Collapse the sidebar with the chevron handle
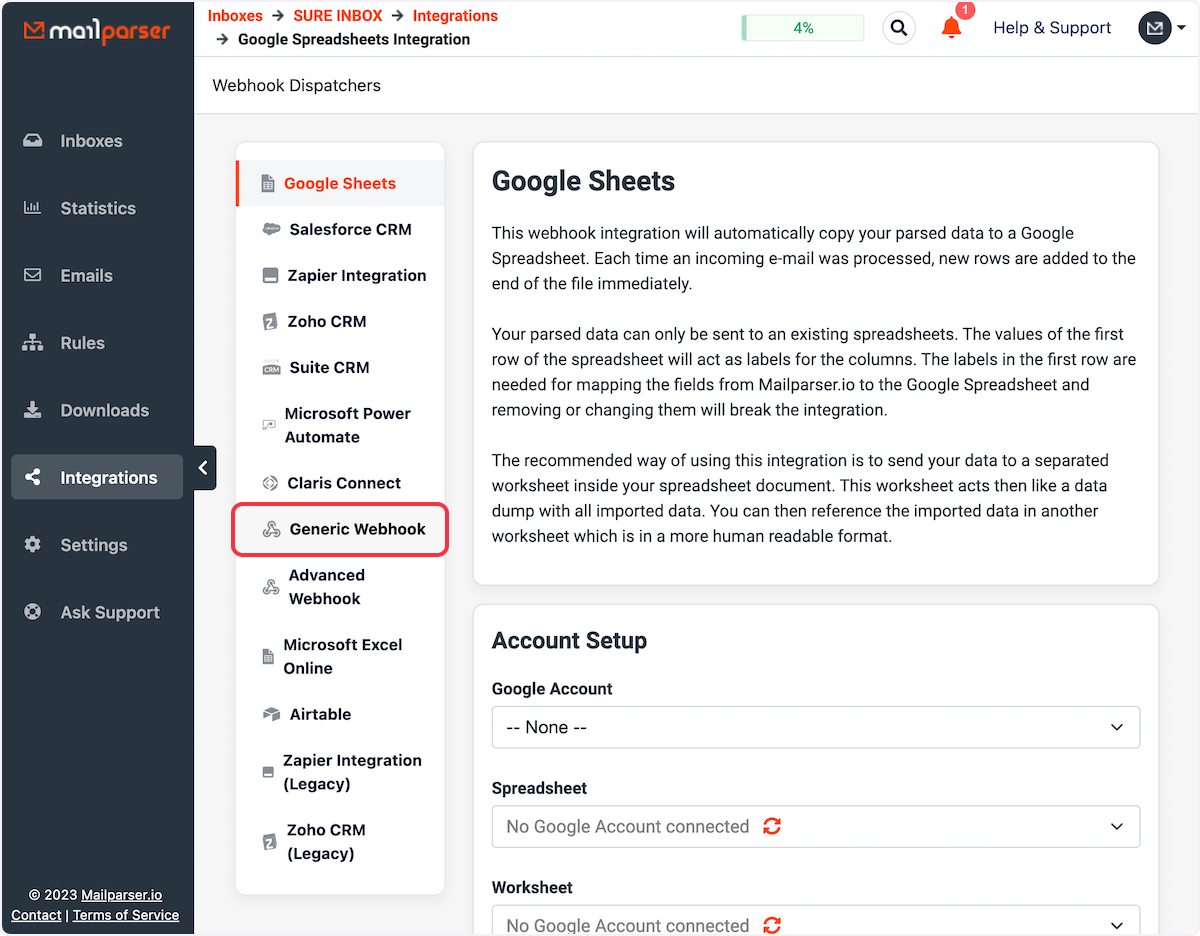Viewport: 1200px width, 936px height. click(x=204, y=468)
